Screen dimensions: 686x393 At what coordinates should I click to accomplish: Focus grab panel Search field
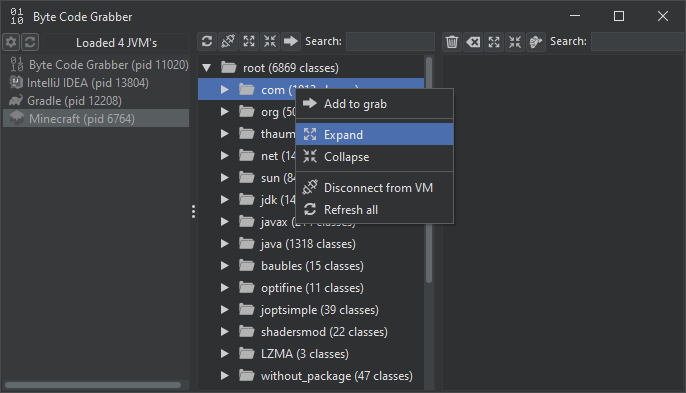point(637,42)
